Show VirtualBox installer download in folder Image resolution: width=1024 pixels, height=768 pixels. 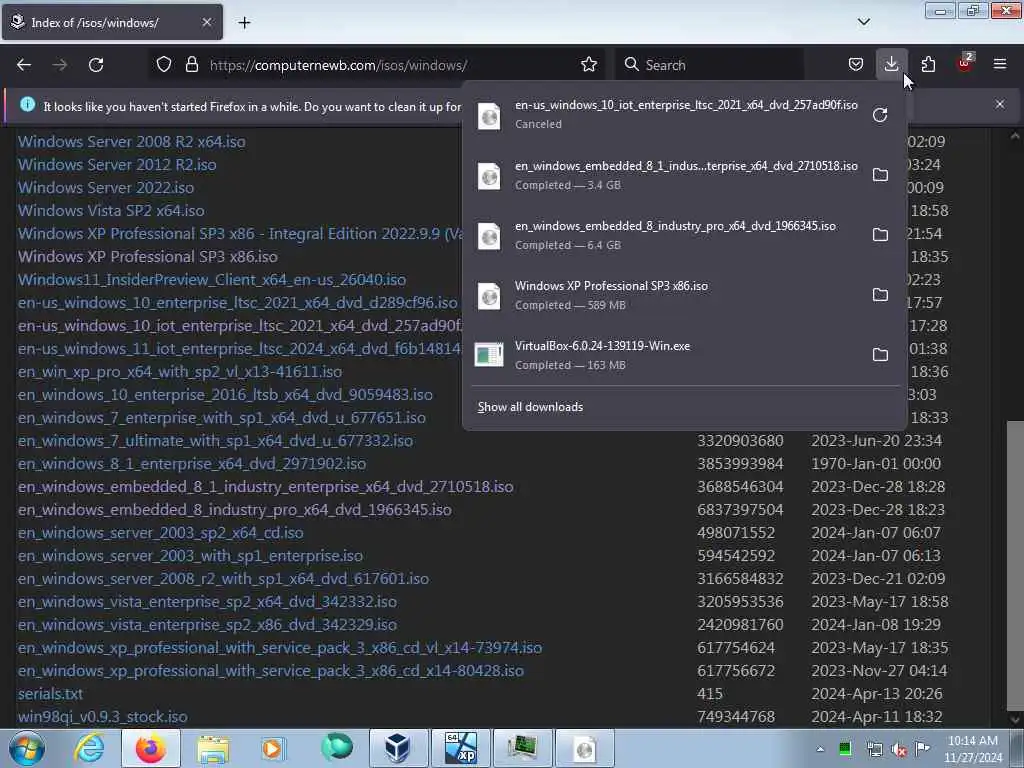click(x=880, y=355)
